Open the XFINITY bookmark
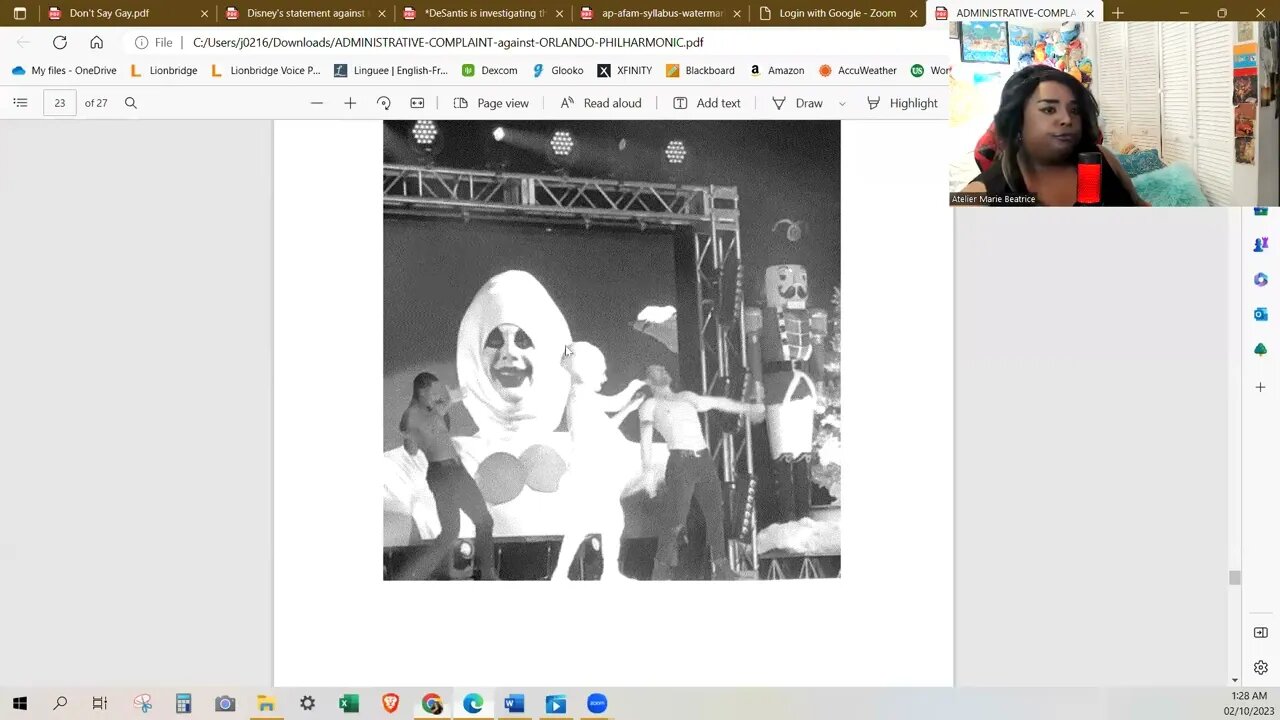The width and height of the screenshot is (1280, 720). click(624, 71)
